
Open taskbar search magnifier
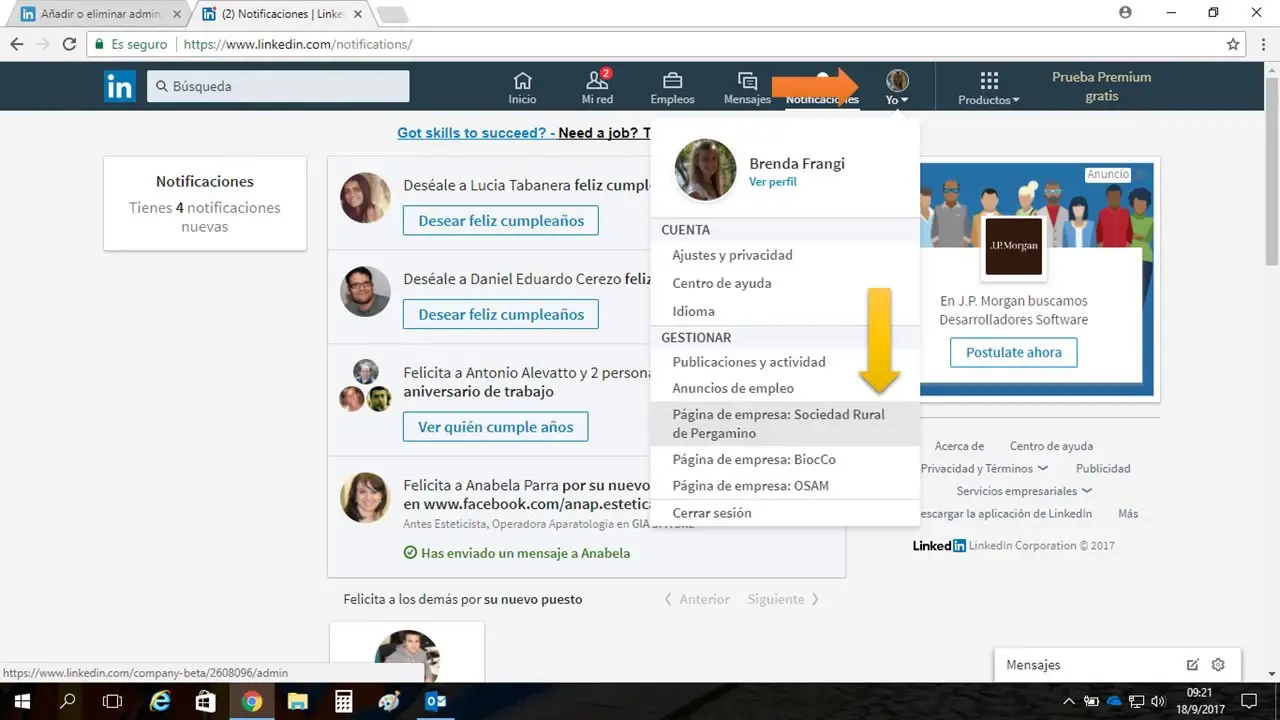pyautogui.click(x=67, y=701)
